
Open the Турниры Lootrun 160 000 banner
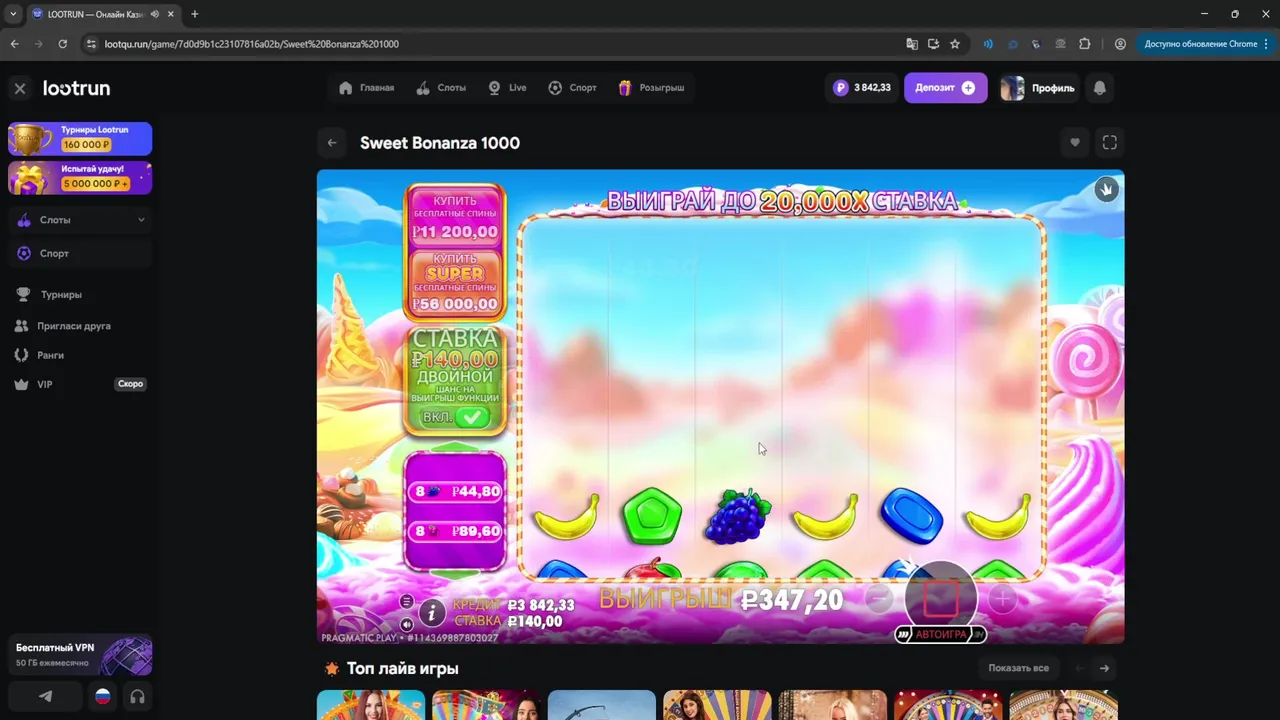pyautogui.click(x=80, y=138)
